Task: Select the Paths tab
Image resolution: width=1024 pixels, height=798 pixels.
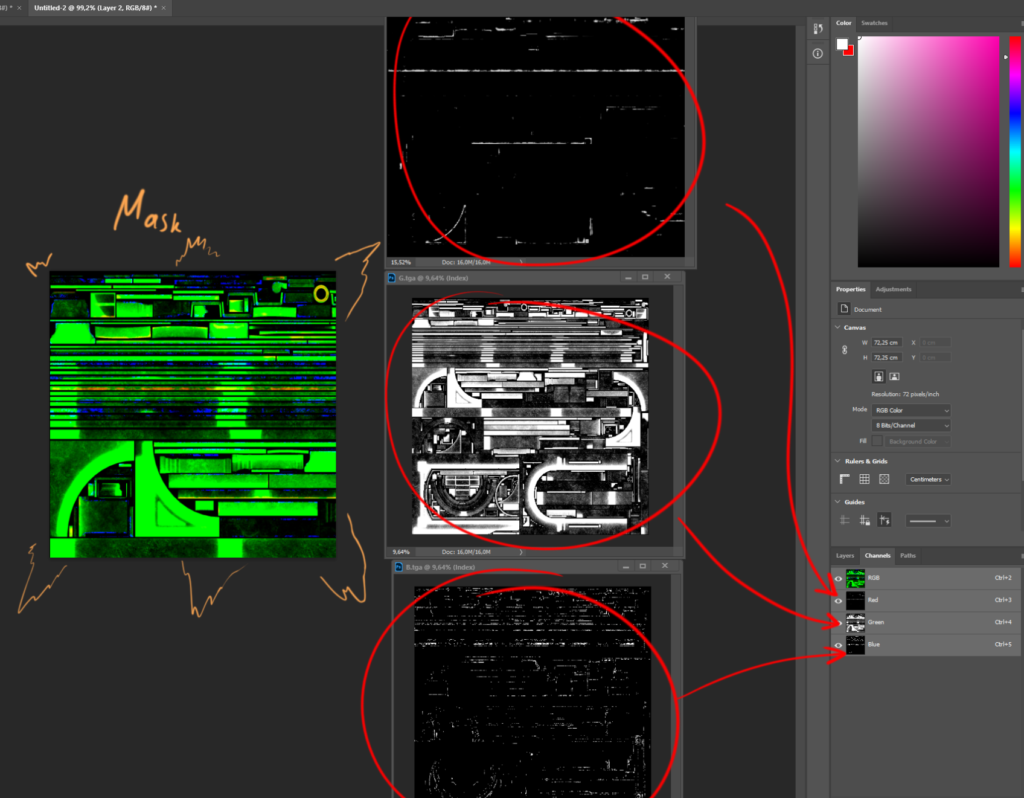Action: pos(908,556)
